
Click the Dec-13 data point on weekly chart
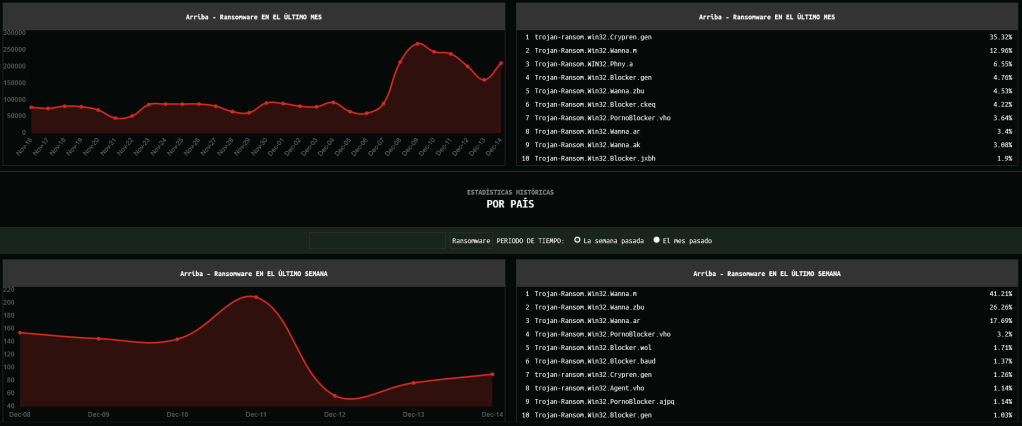(x=414, y=383)
